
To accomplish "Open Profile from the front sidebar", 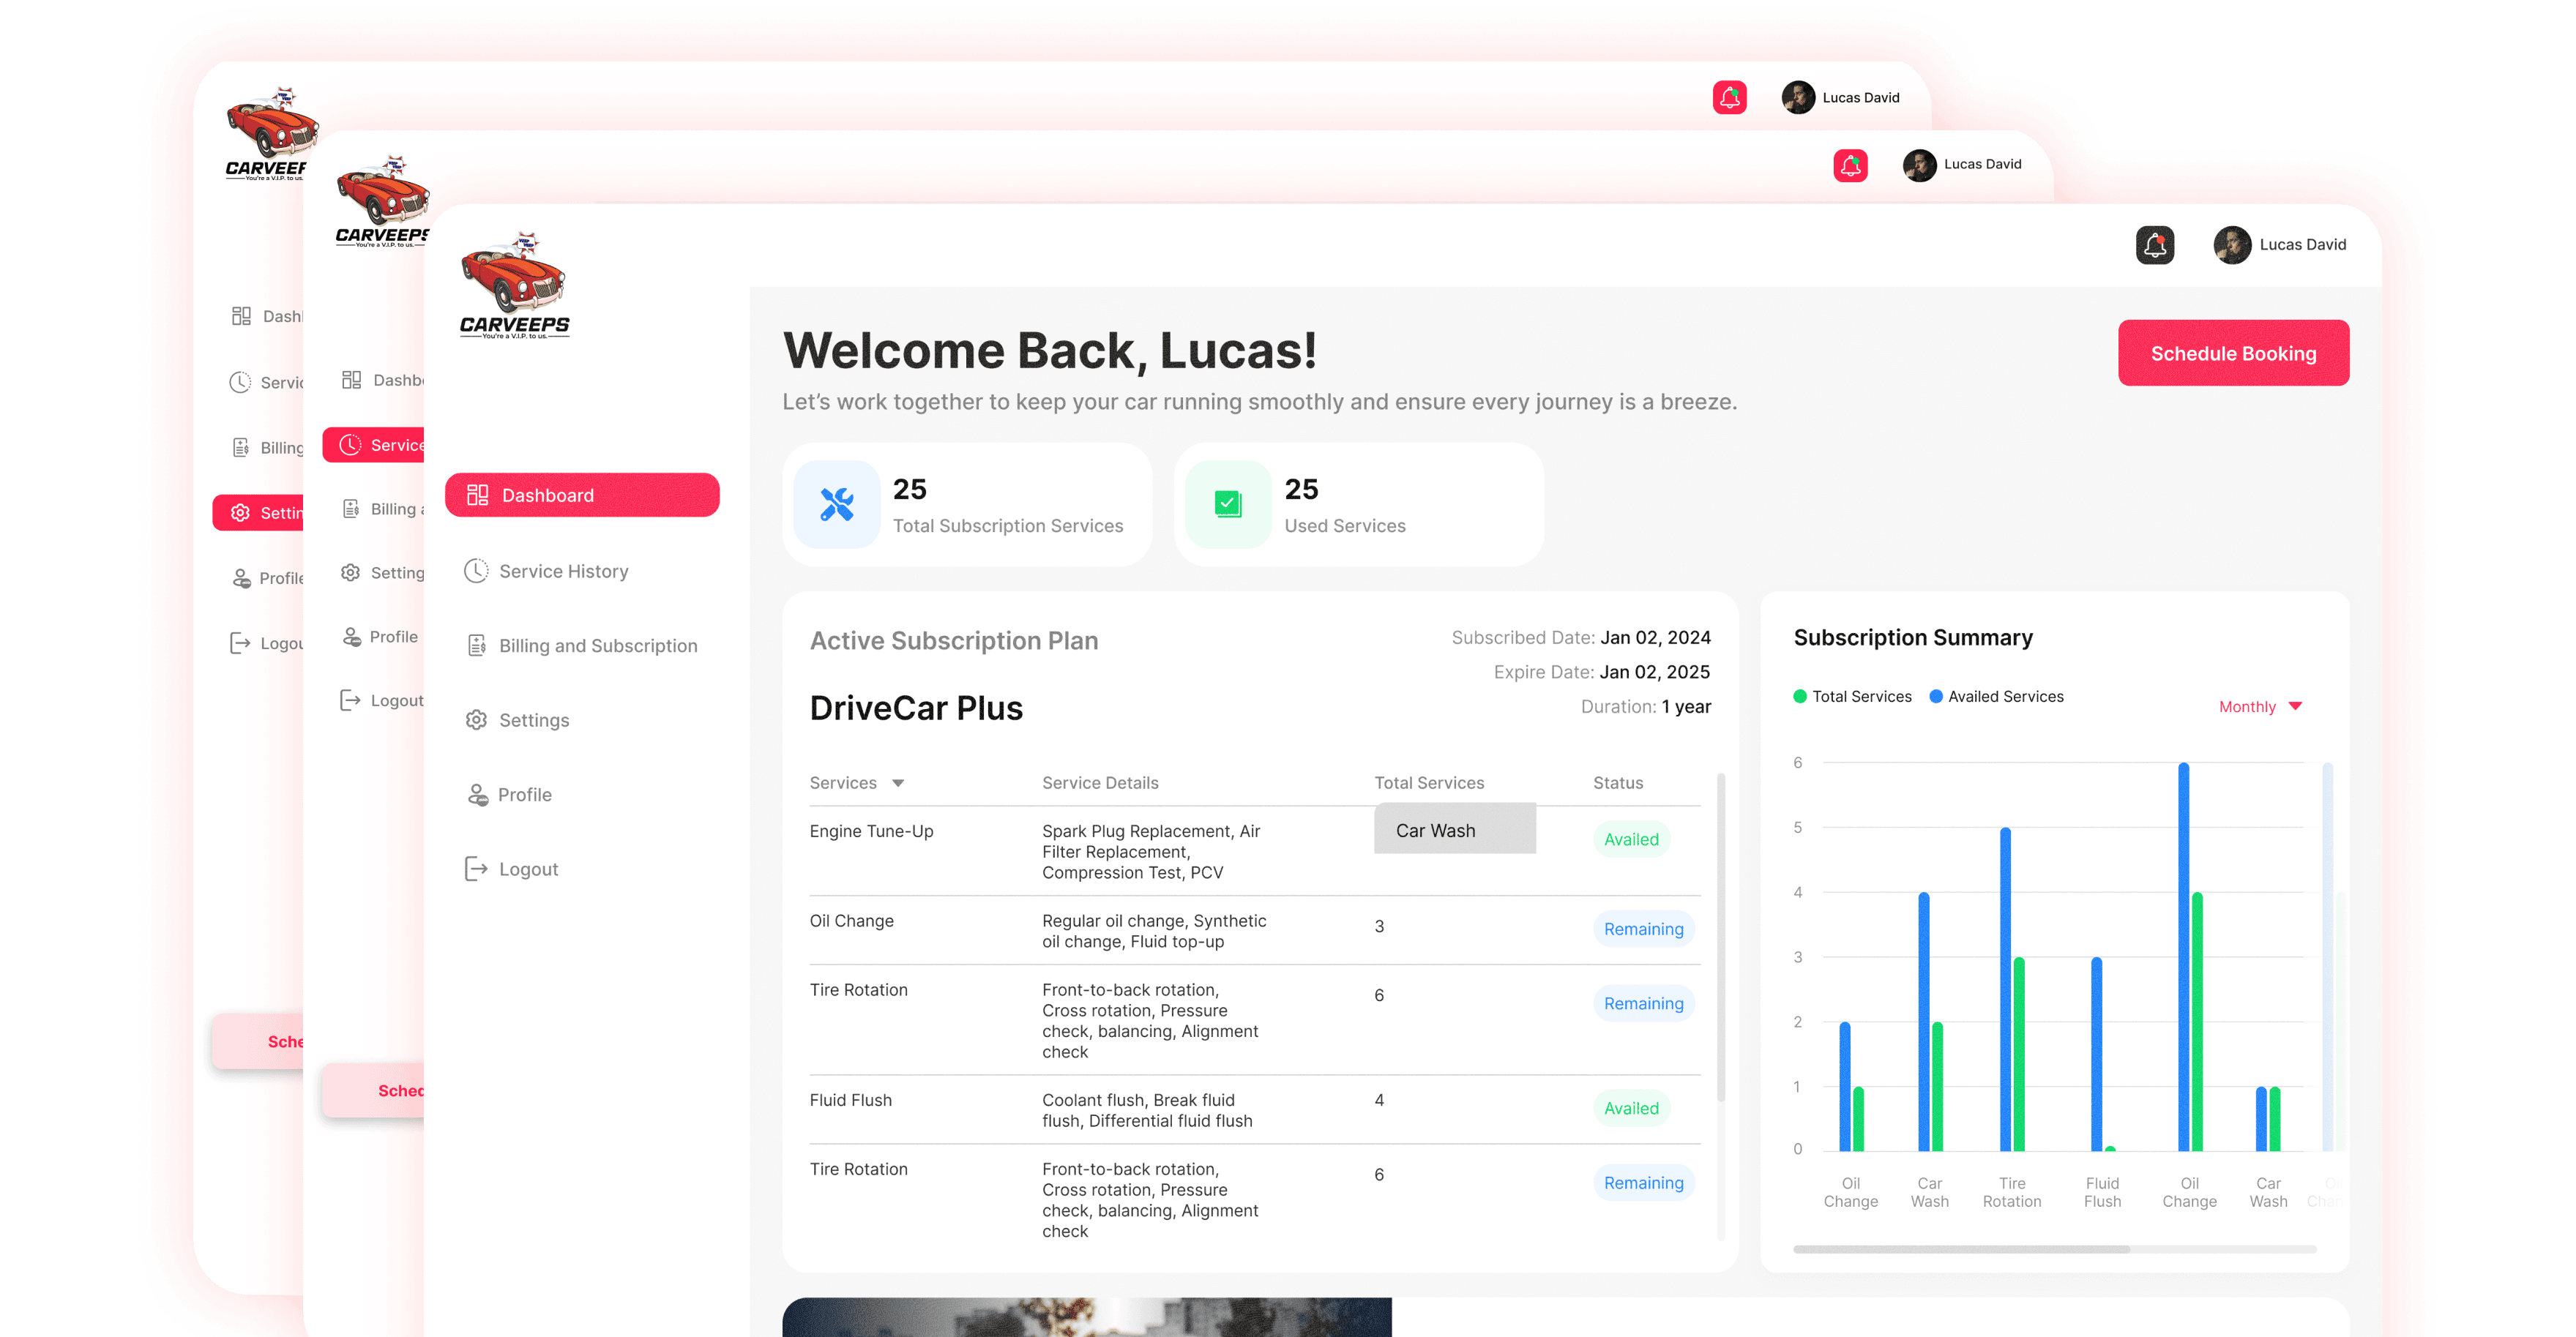I will click(x=509, y=795).
